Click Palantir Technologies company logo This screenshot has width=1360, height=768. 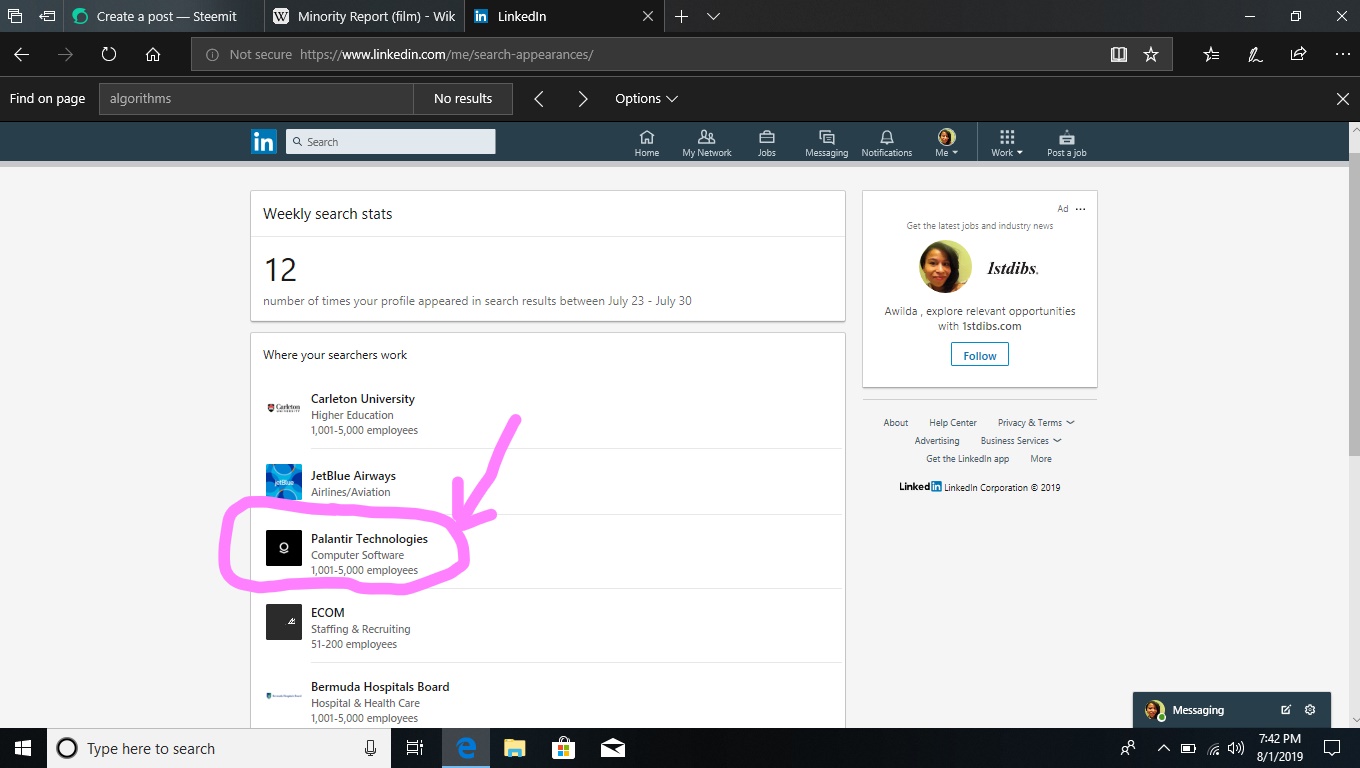click(x=284, y=548)
